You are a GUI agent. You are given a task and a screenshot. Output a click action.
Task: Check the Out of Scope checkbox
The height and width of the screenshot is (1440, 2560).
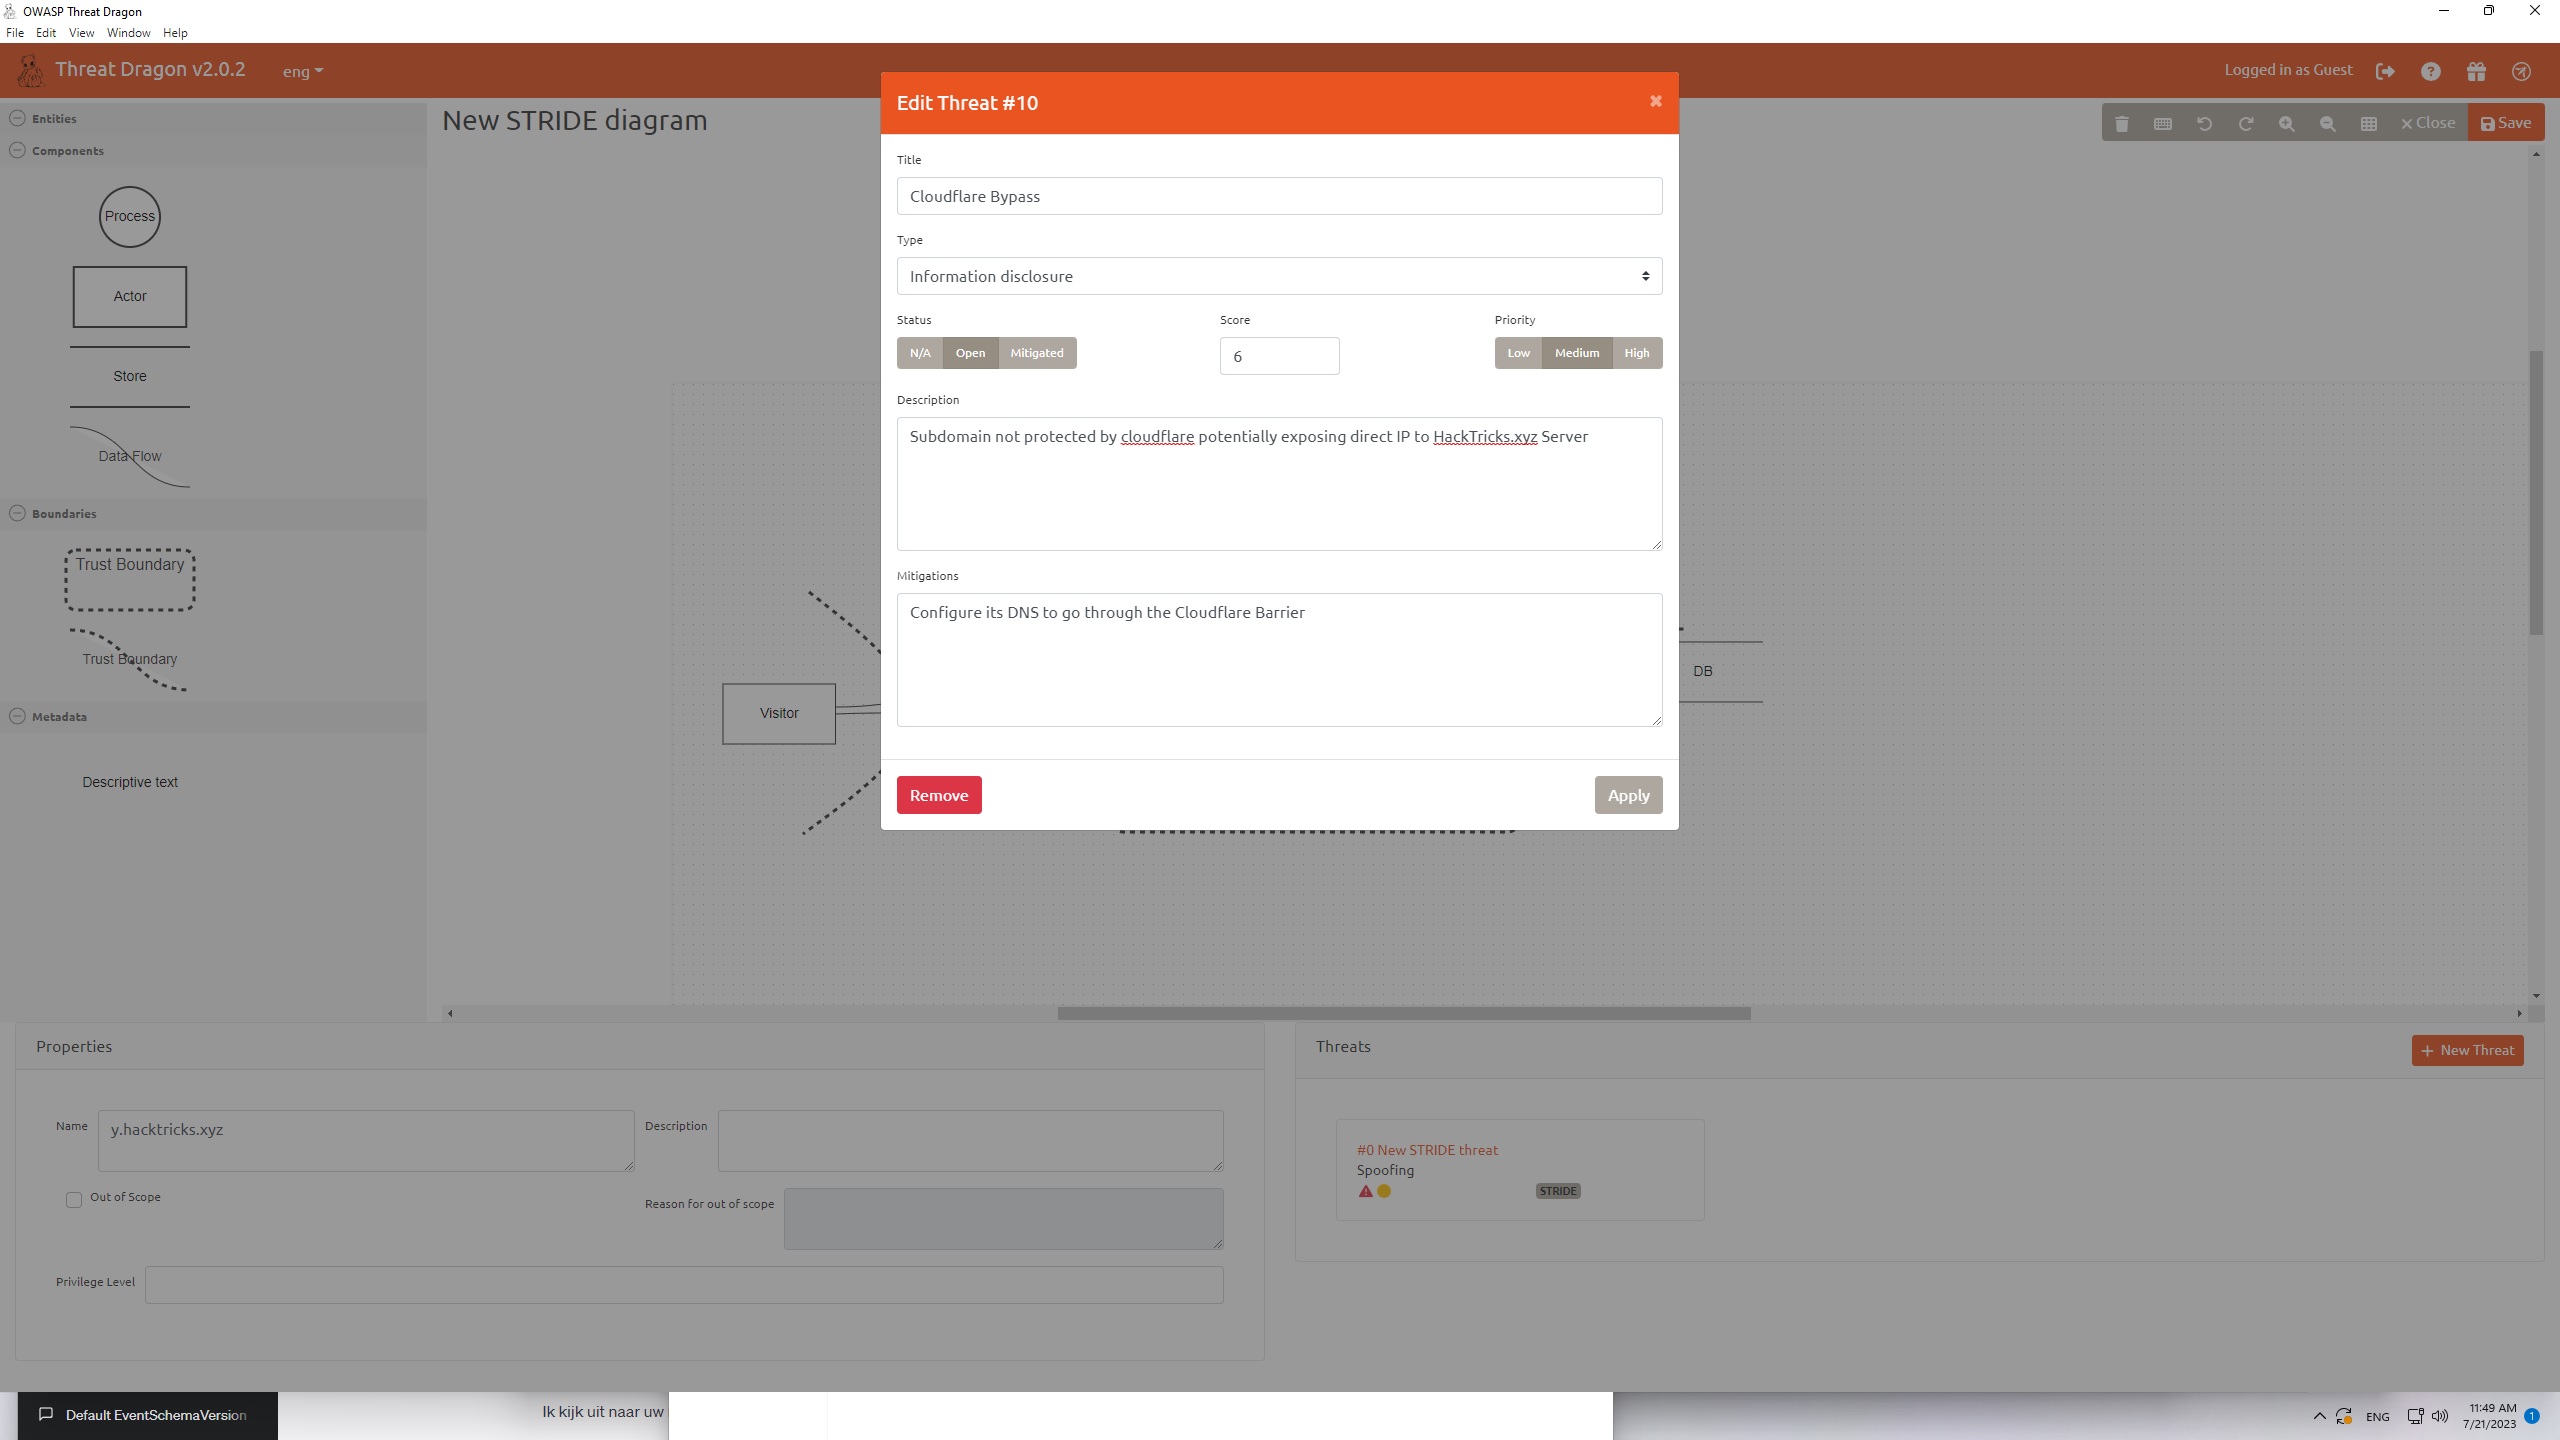coord(74,1199)
